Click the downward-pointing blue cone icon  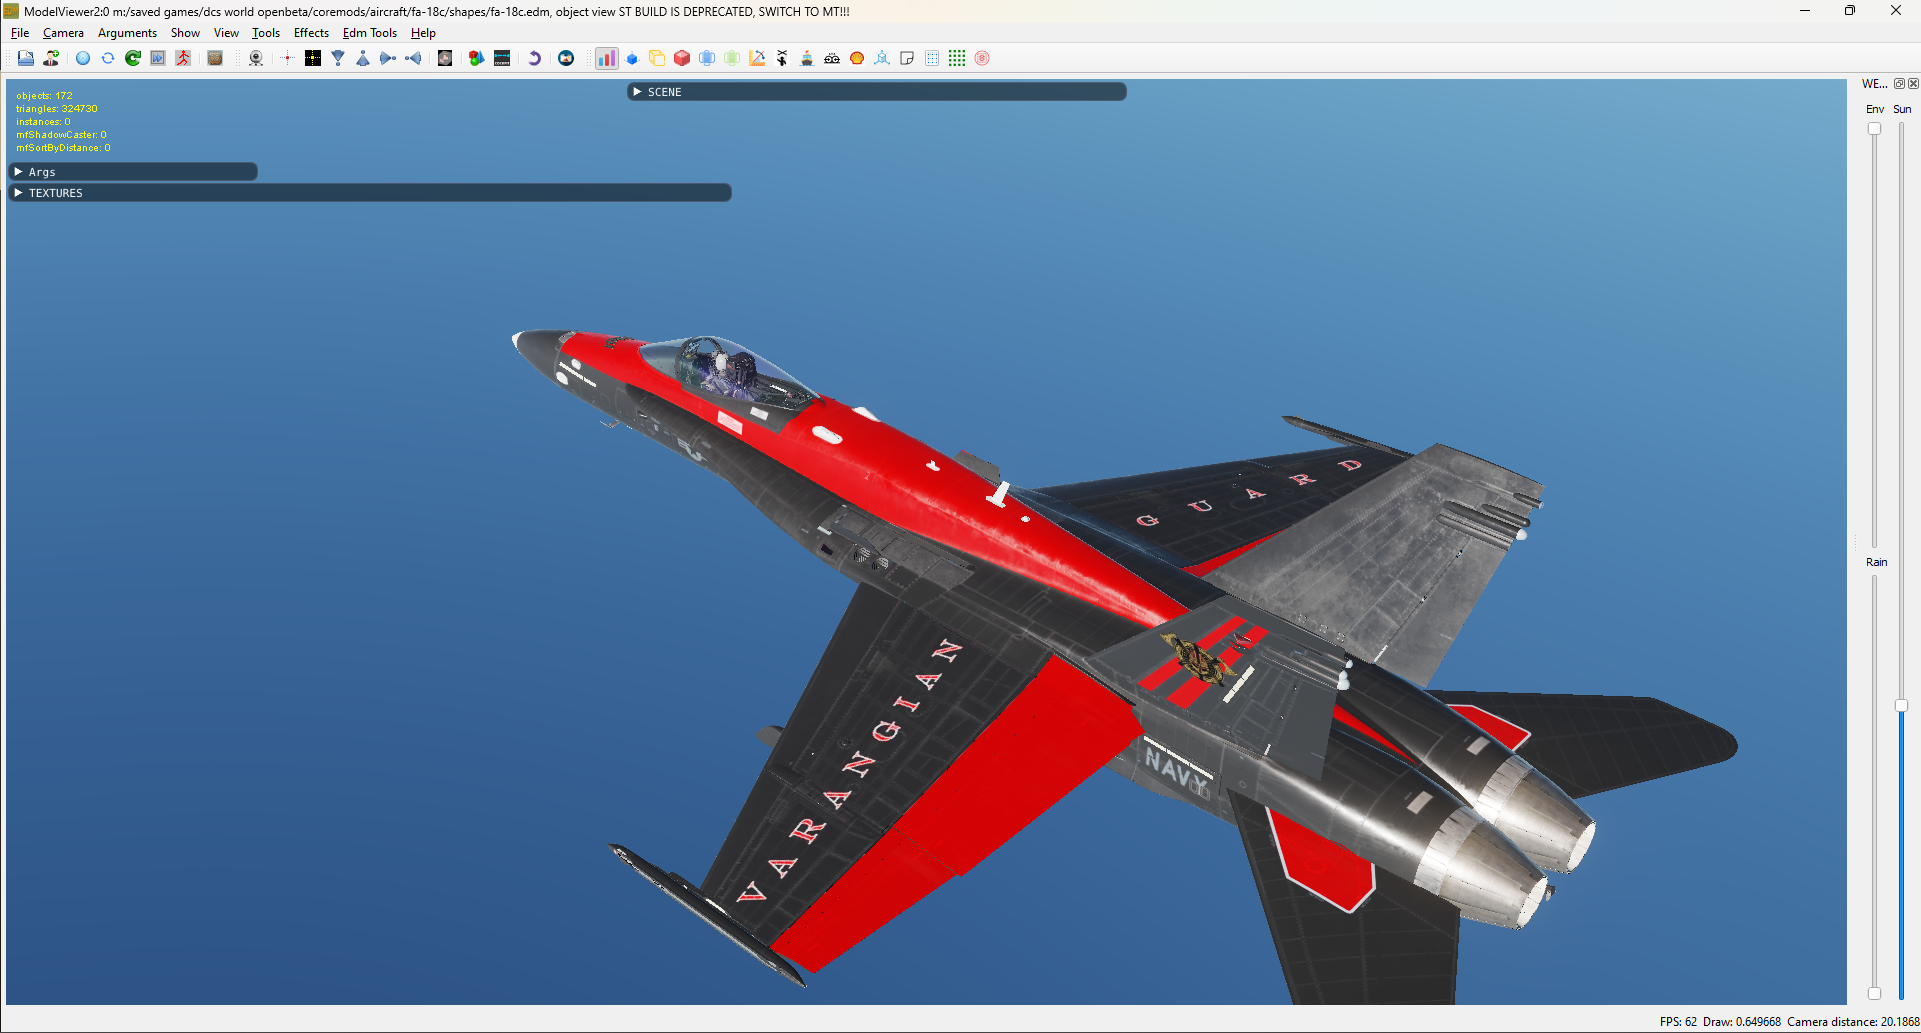pyautogui.click(x=338, y=58)
